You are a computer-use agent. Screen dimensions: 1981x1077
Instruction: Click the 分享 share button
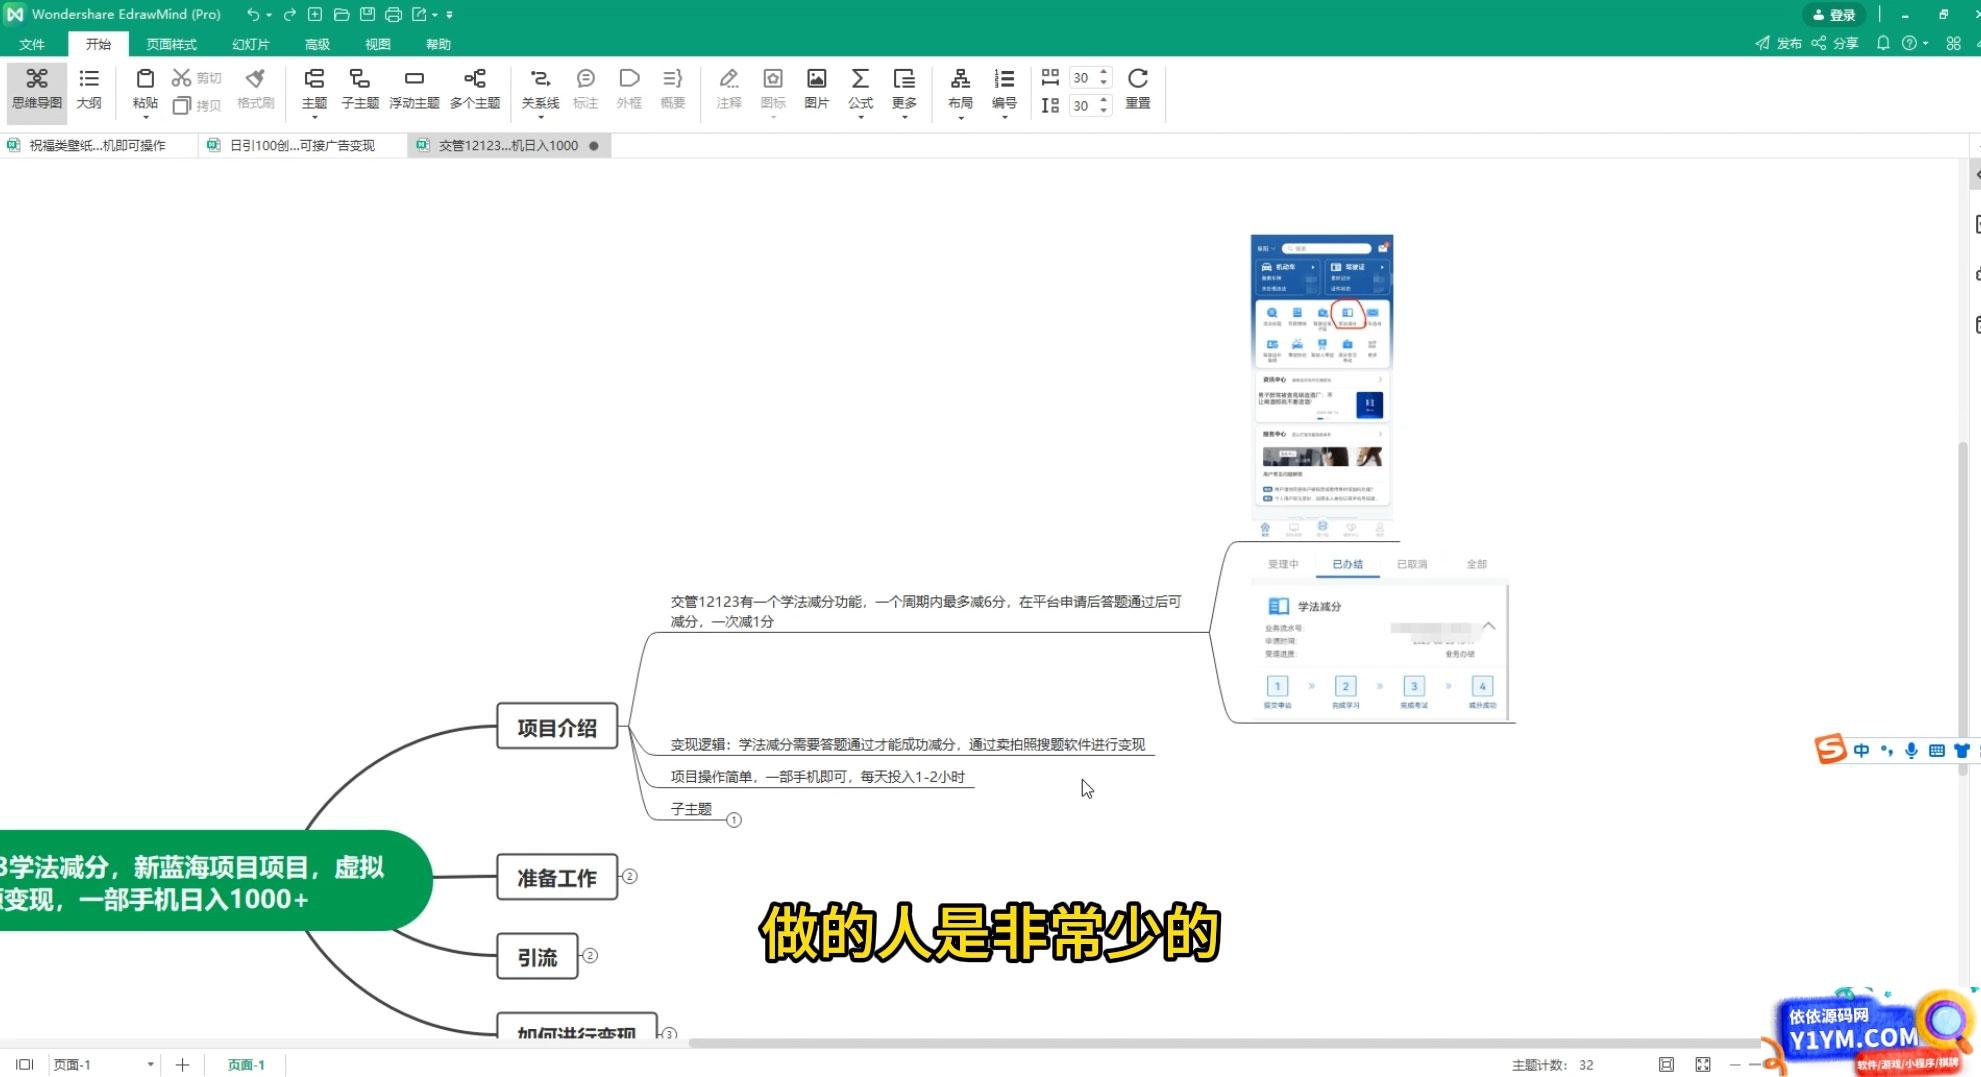1835,43
